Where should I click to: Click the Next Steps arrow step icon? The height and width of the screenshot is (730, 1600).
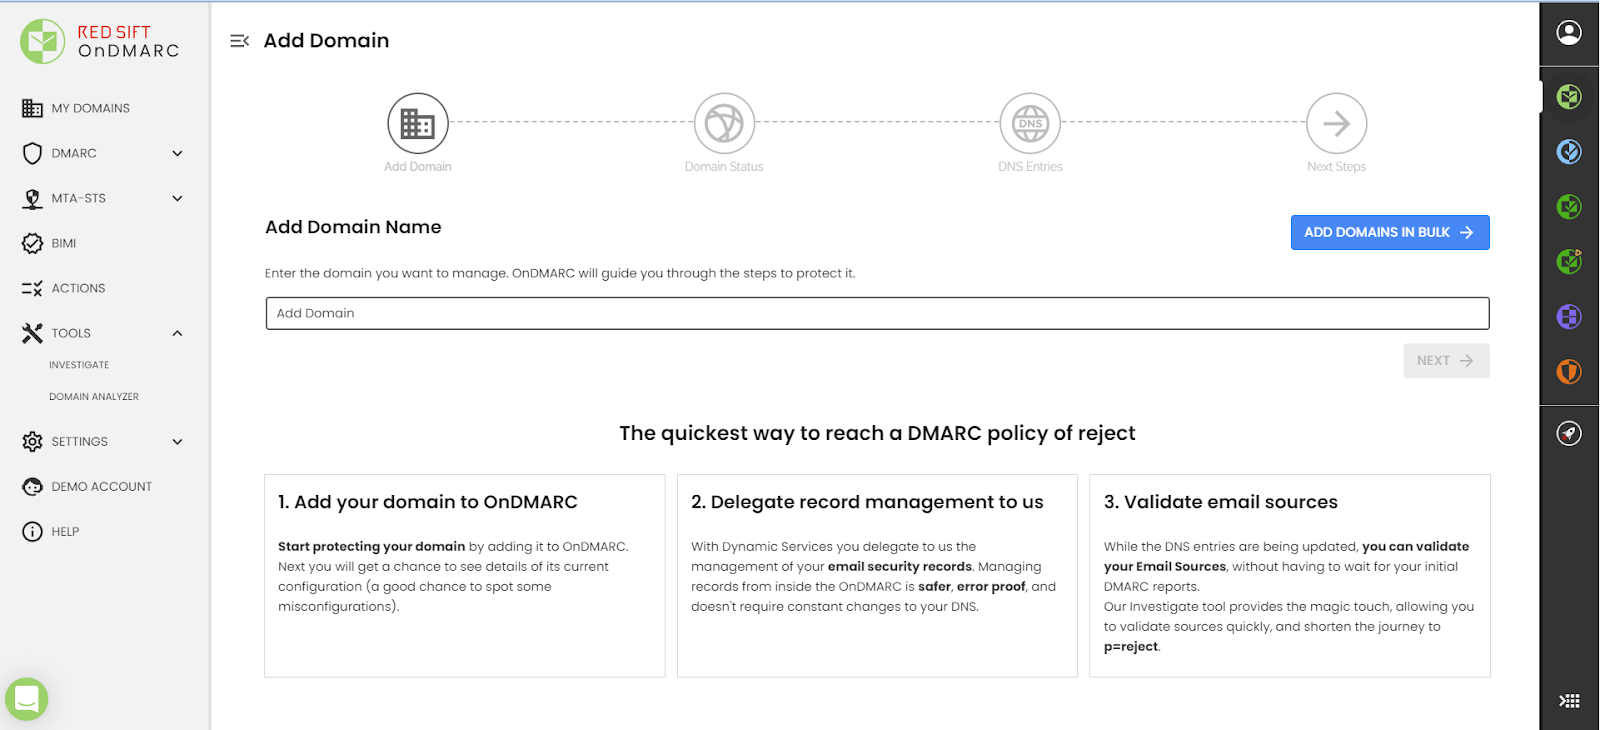1336,123
